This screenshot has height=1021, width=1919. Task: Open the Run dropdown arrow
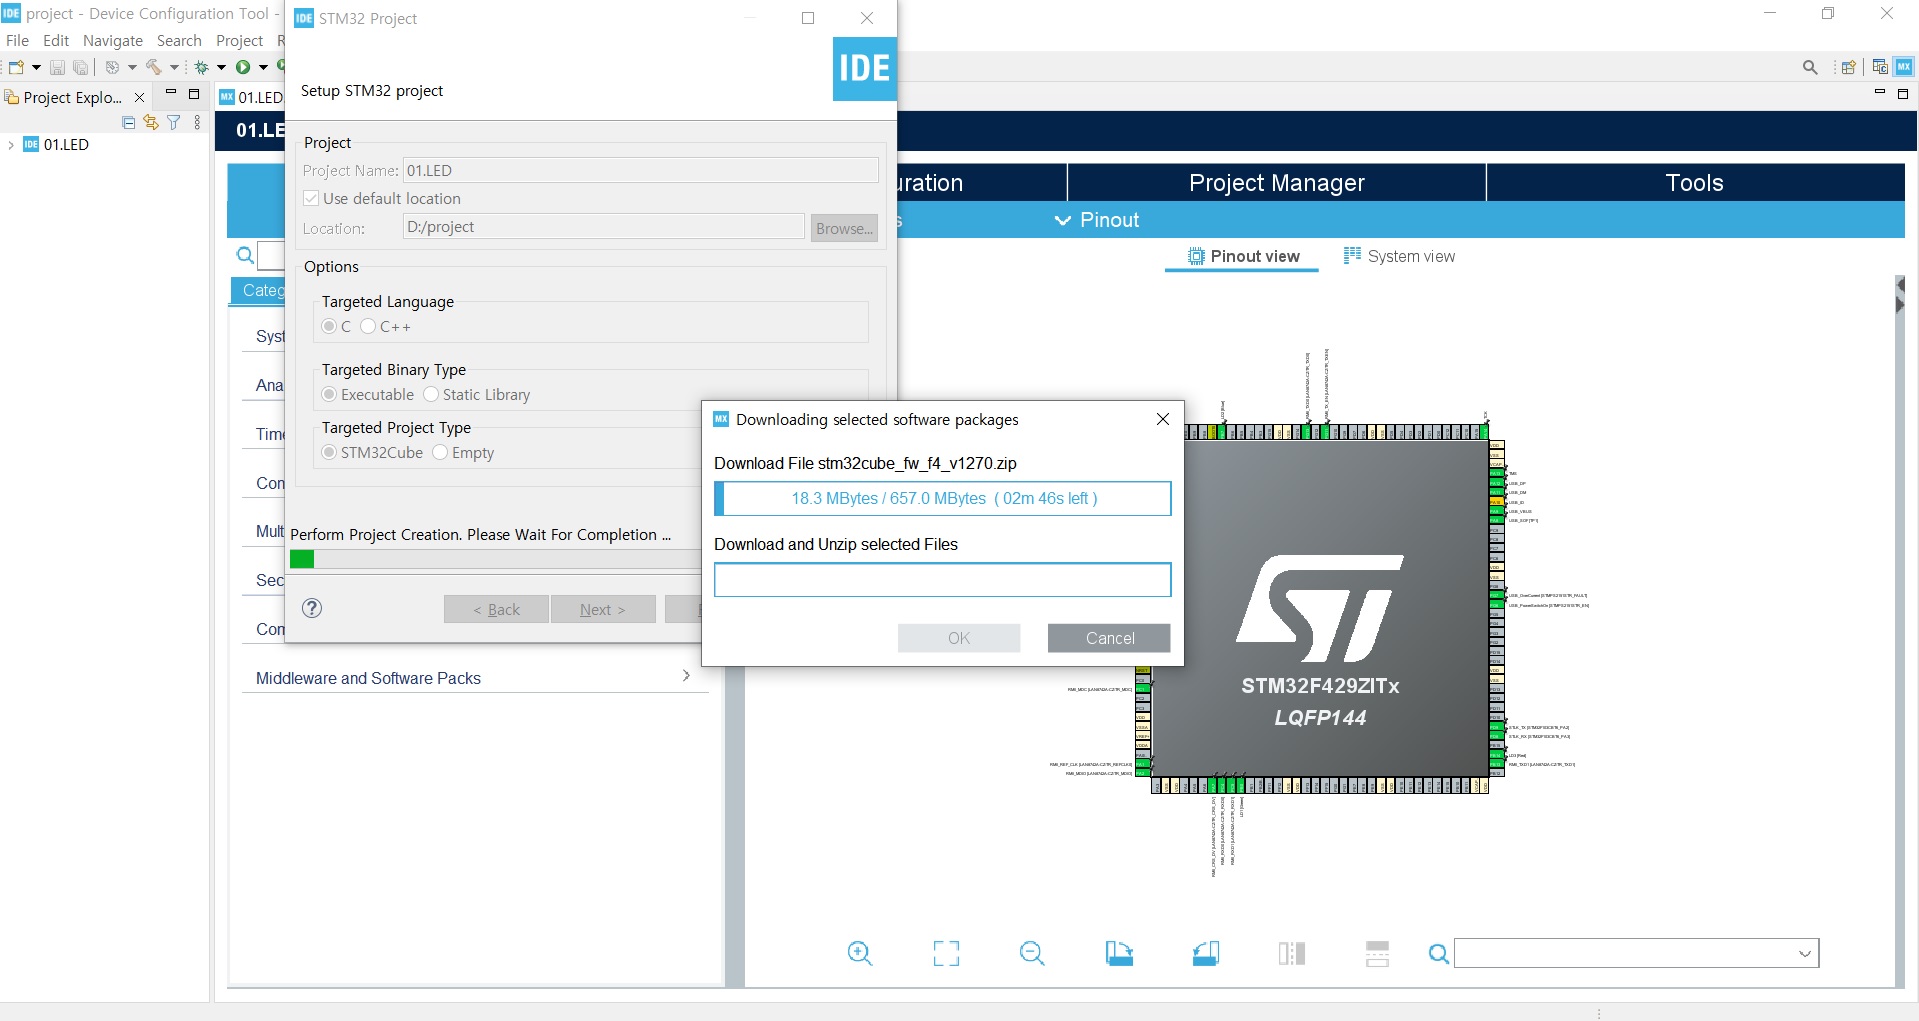(x=263, y=67)
